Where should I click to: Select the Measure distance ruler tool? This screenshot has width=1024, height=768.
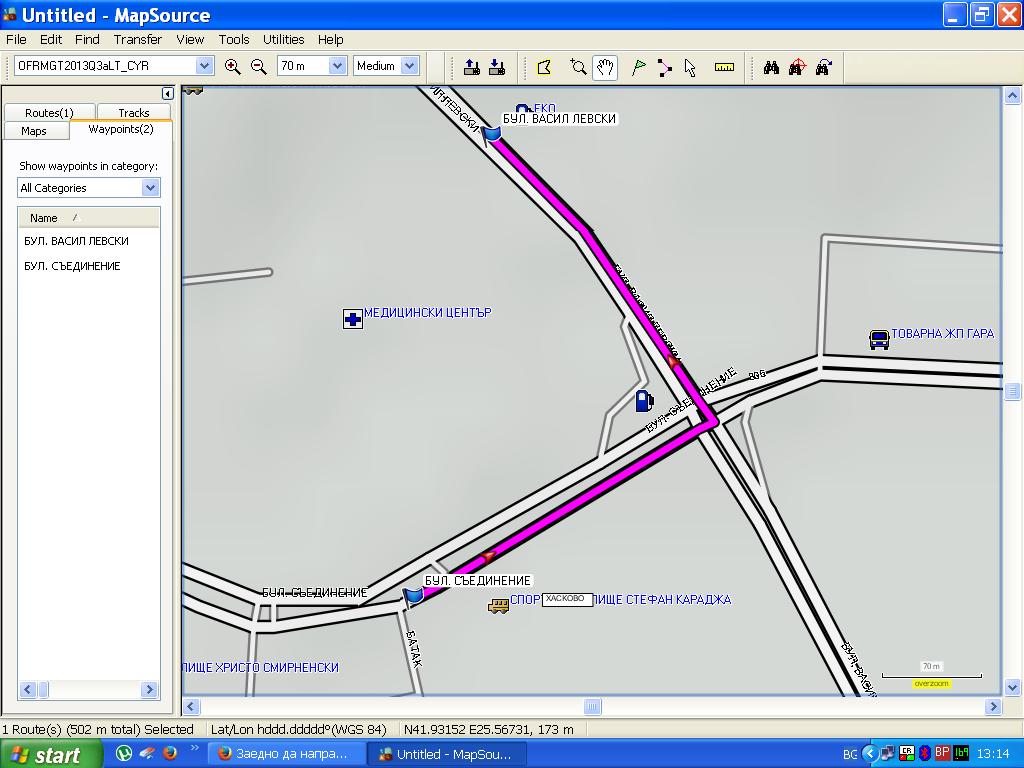point(725,67)
